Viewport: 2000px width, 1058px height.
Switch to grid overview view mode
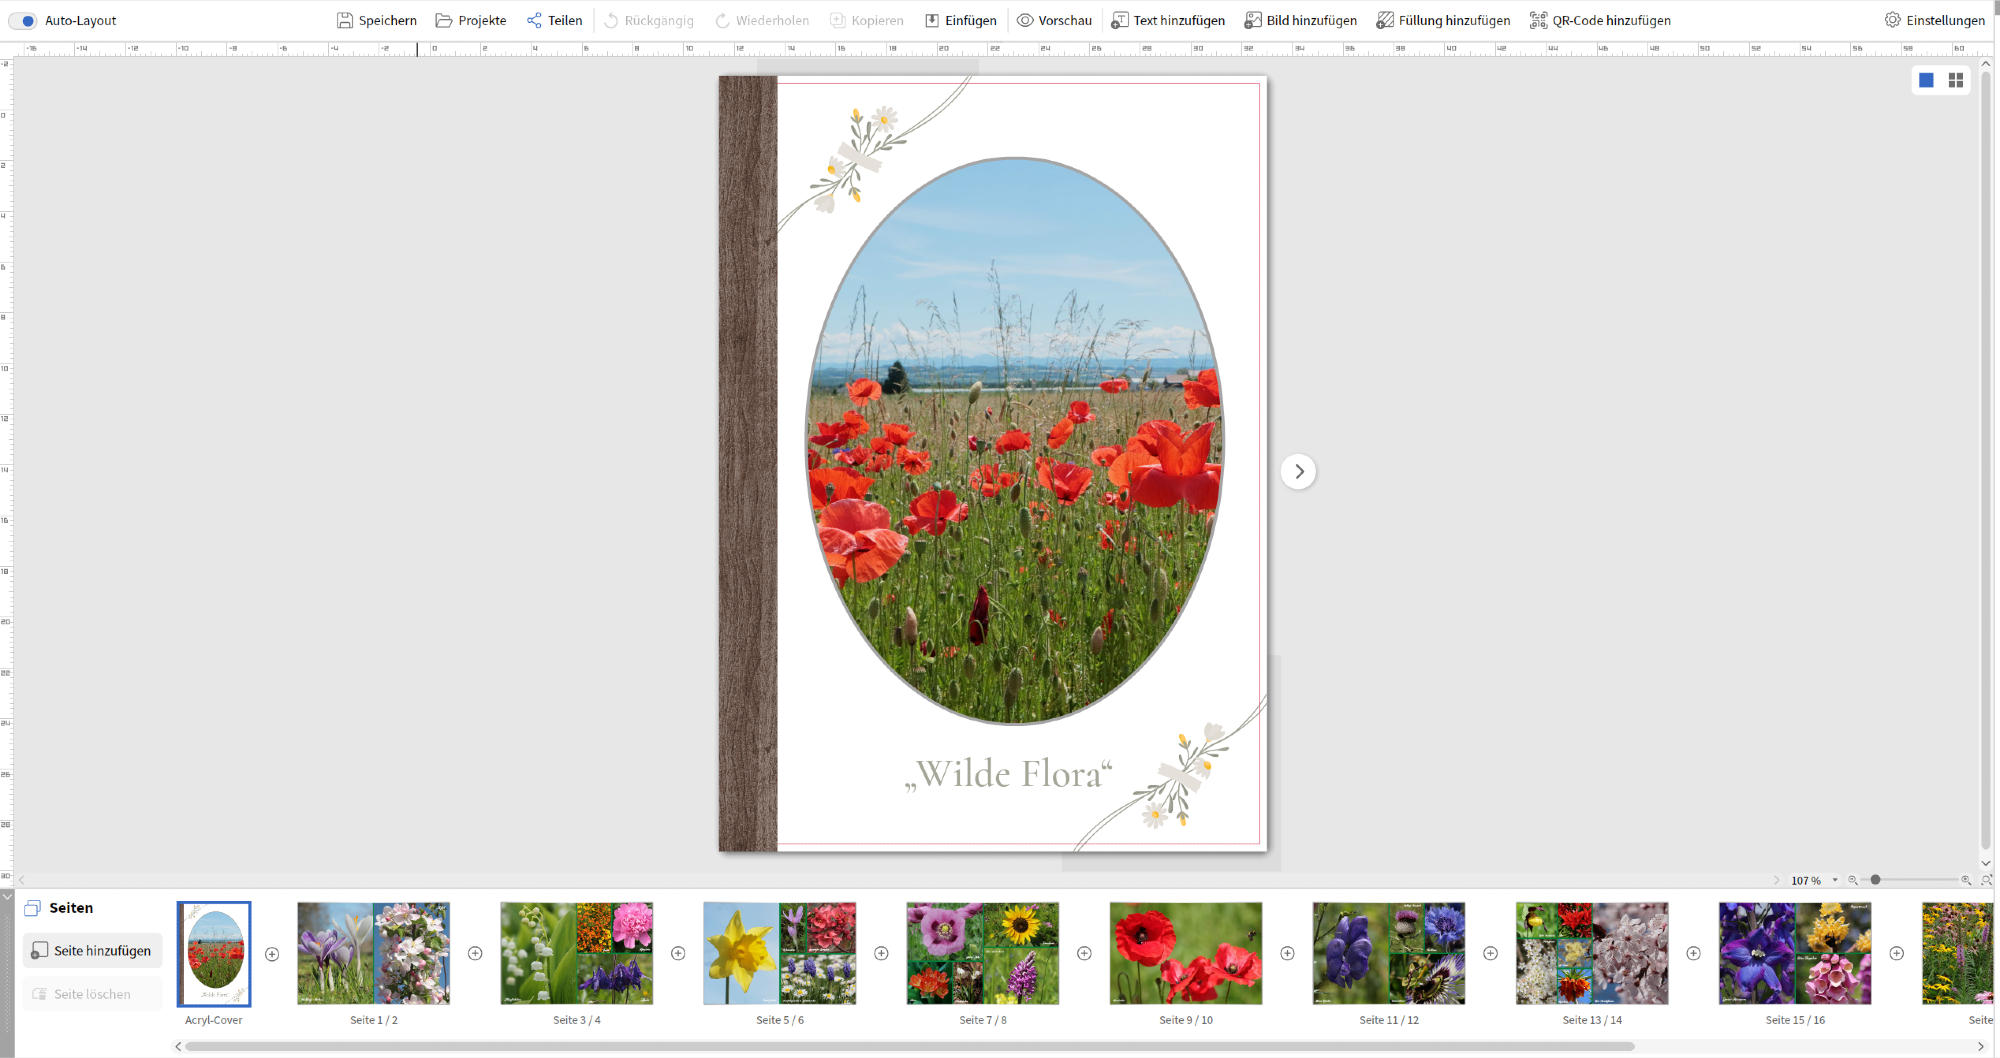click(x=1956, y=80)
